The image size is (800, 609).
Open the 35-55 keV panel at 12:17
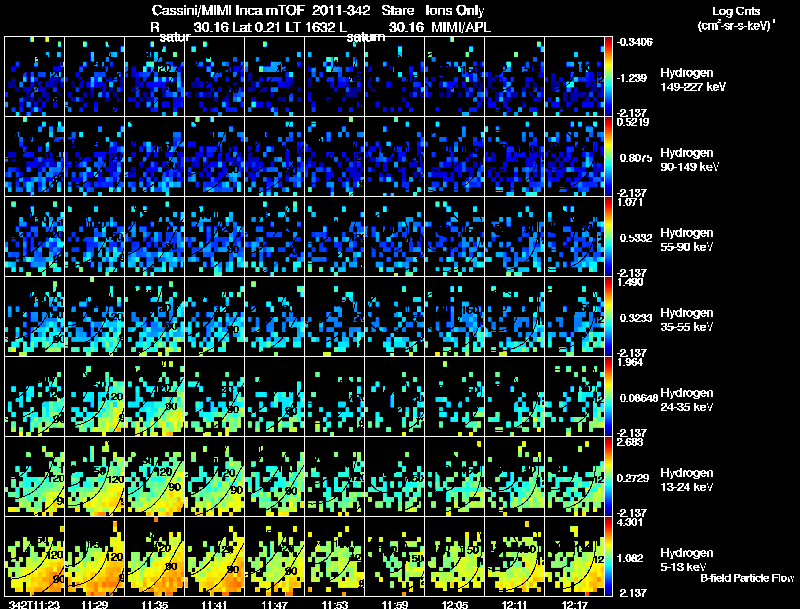click(574, 316)
